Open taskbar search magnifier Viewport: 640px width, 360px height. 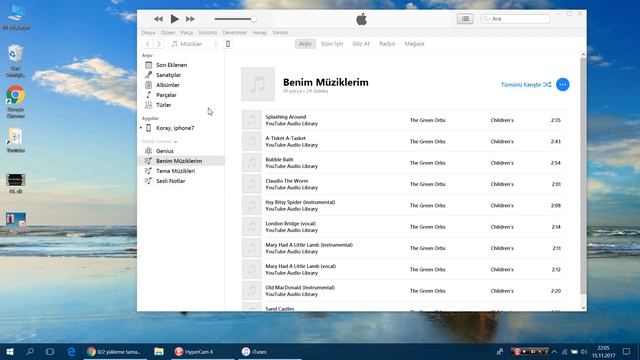pos(30,351)
